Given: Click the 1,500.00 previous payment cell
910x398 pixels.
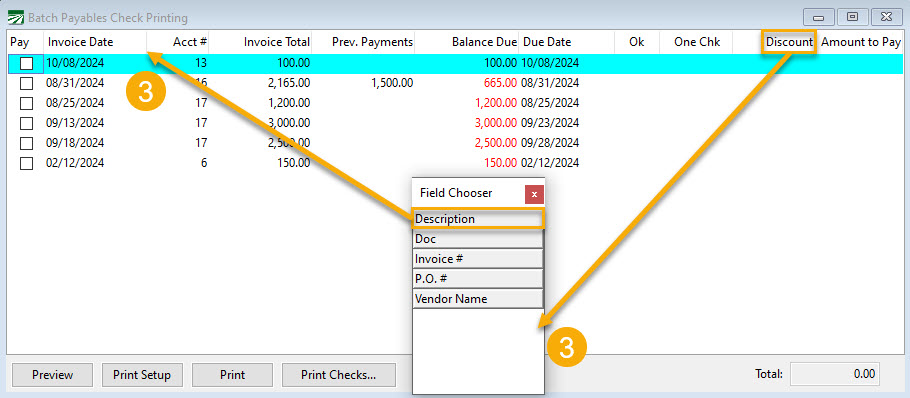Looking at the screenshot, I should coord(392,83).
